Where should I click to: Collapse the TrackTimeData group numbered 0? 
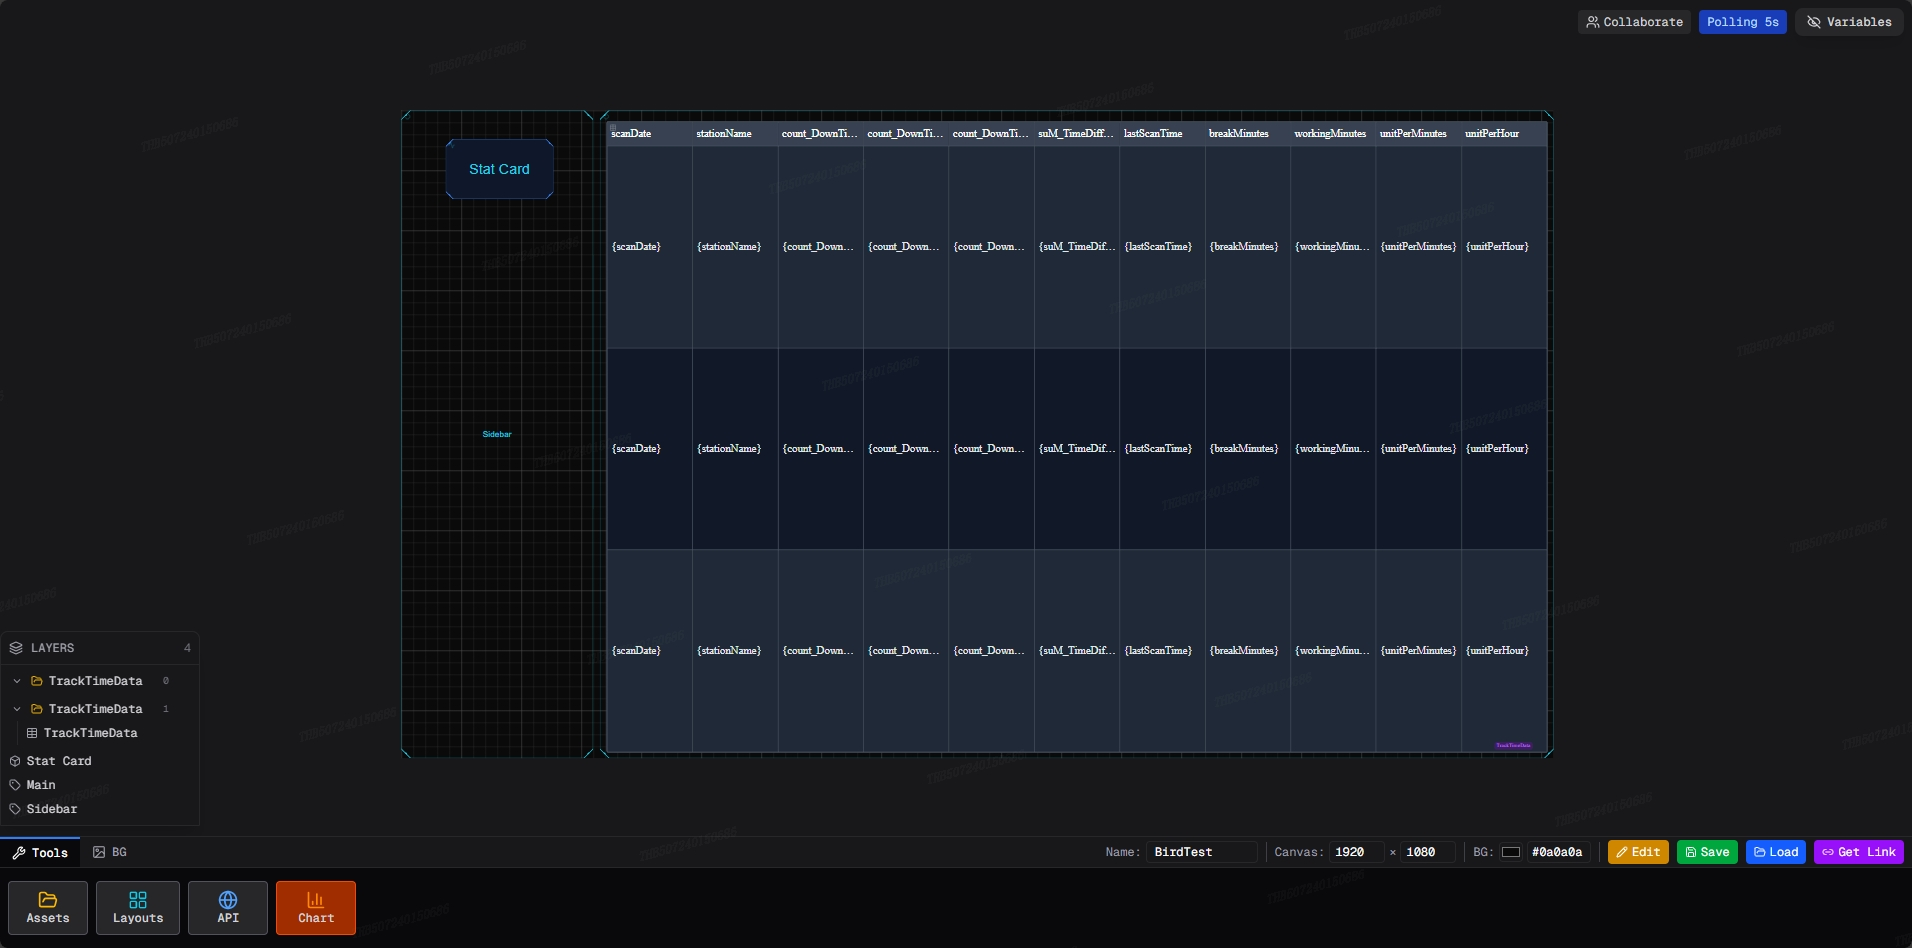(17, 681)
